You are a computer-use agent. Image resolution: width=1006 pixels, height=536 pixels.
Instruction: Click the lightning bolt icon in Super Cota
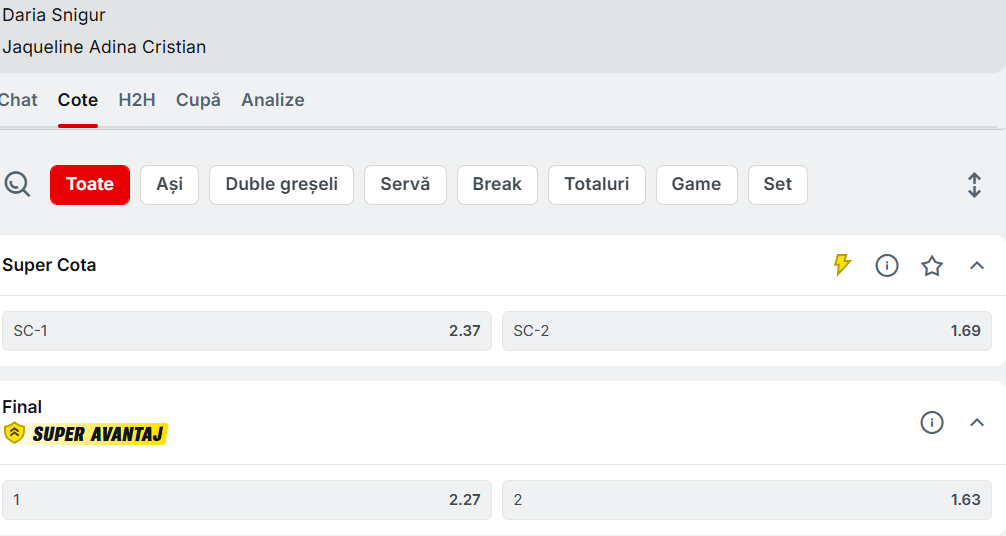842,265
